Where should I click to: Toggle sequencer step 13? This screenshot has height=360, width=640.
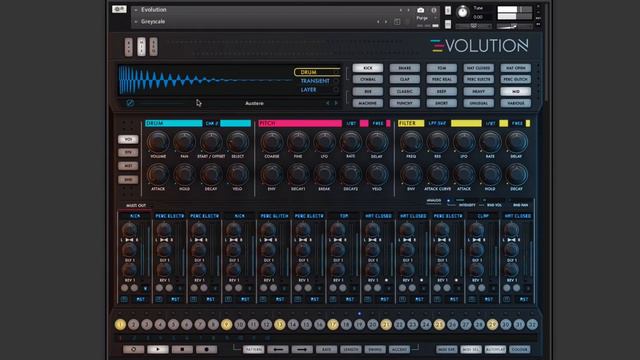[x=280, y=324]
